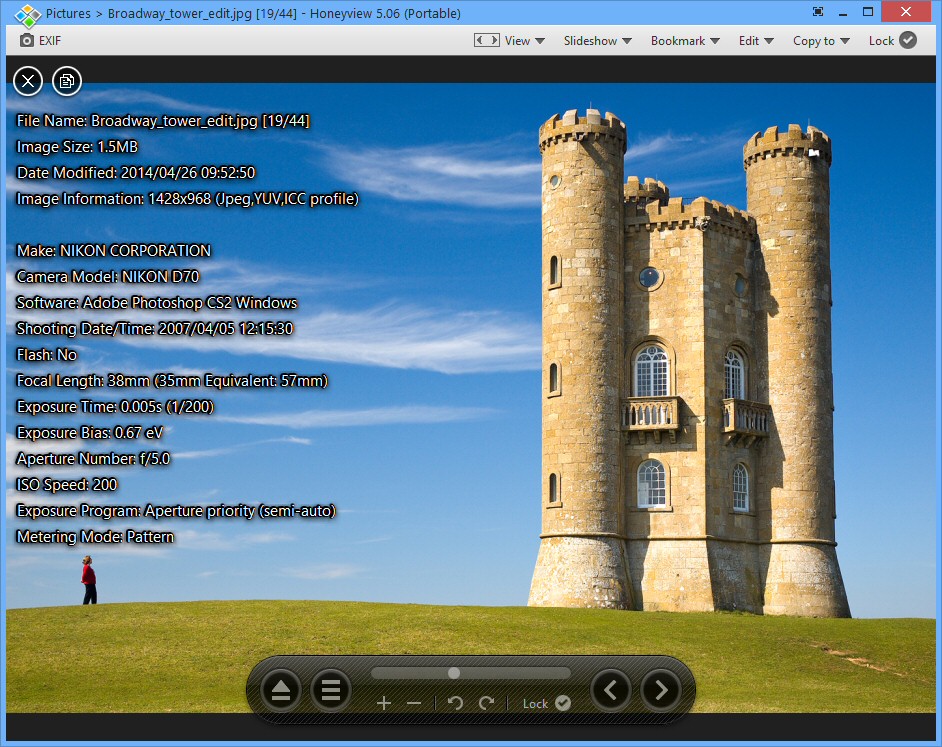Click the "Flash: No" line

click(x=47, y=355)
